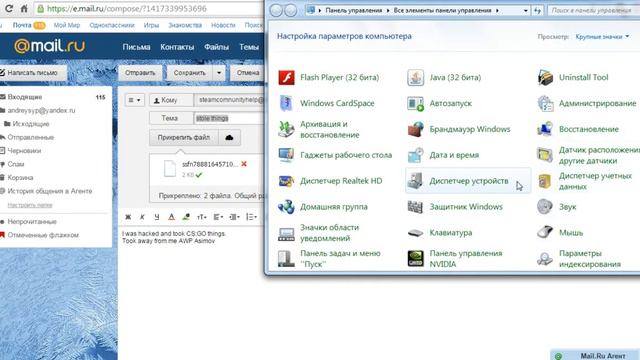The width and height of the screenshot is (640, 360).
Task: Expand Все элементы панели управления breadcrumb arrow
Action: tap(497, 10)
